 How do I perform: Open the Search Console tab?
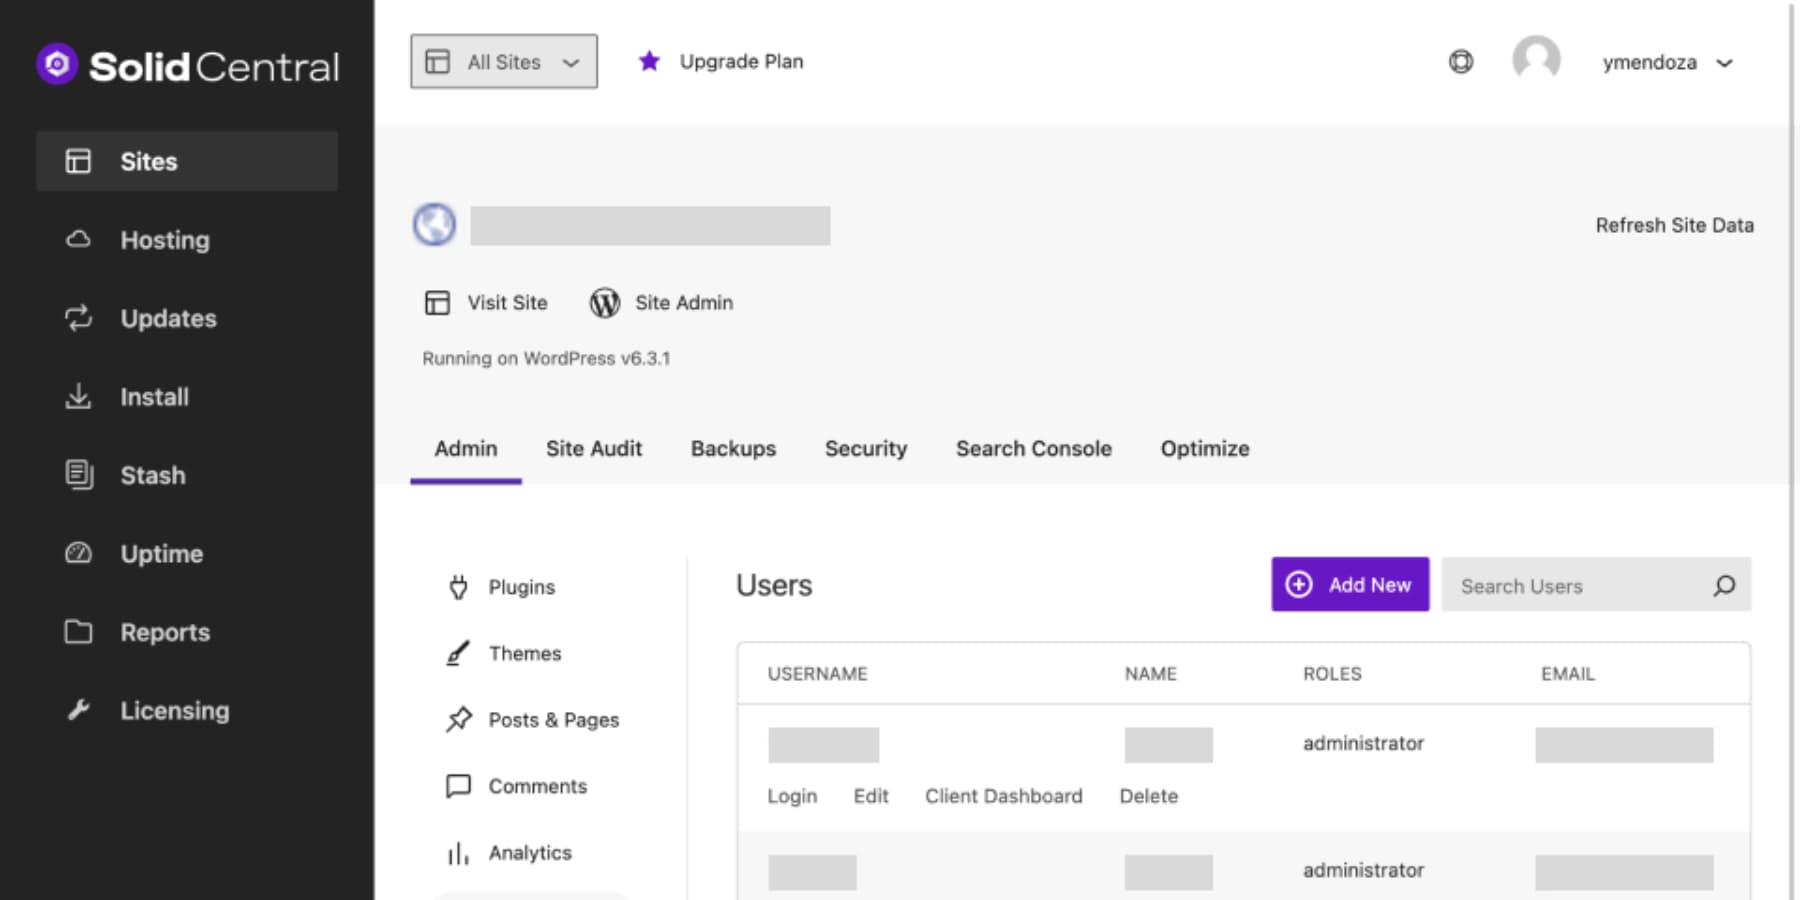(x=1033, y=448)
